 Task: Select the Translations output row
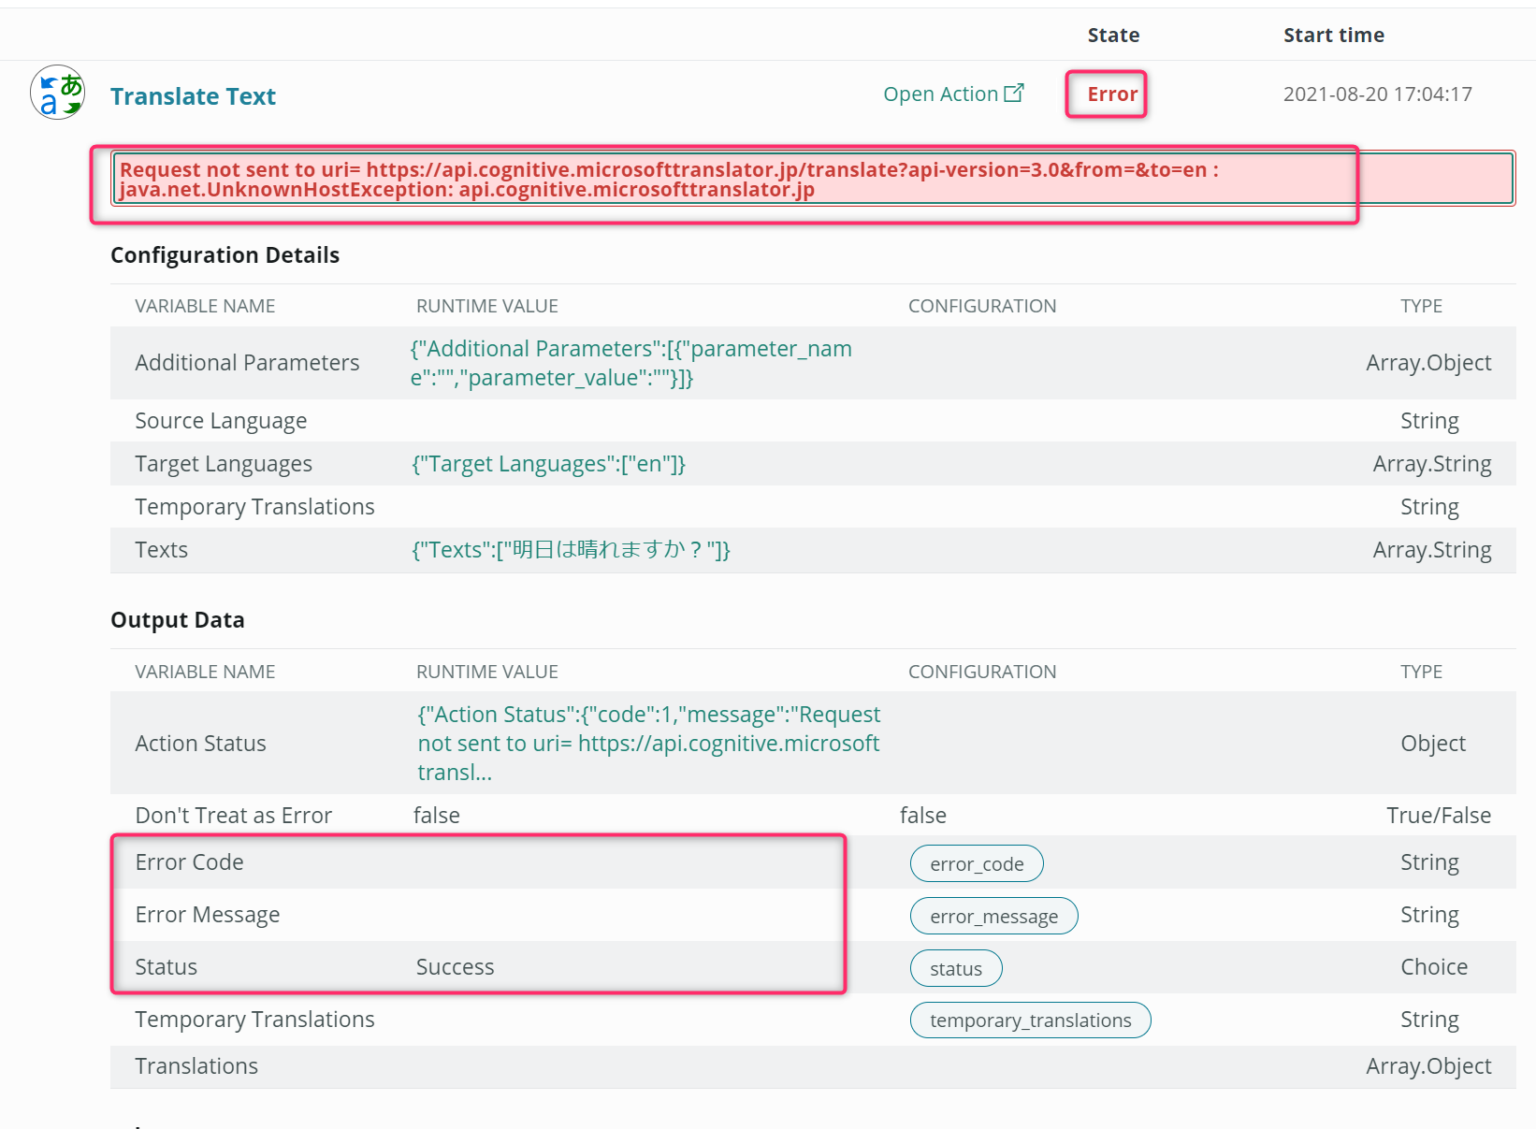click(196, 1066)
